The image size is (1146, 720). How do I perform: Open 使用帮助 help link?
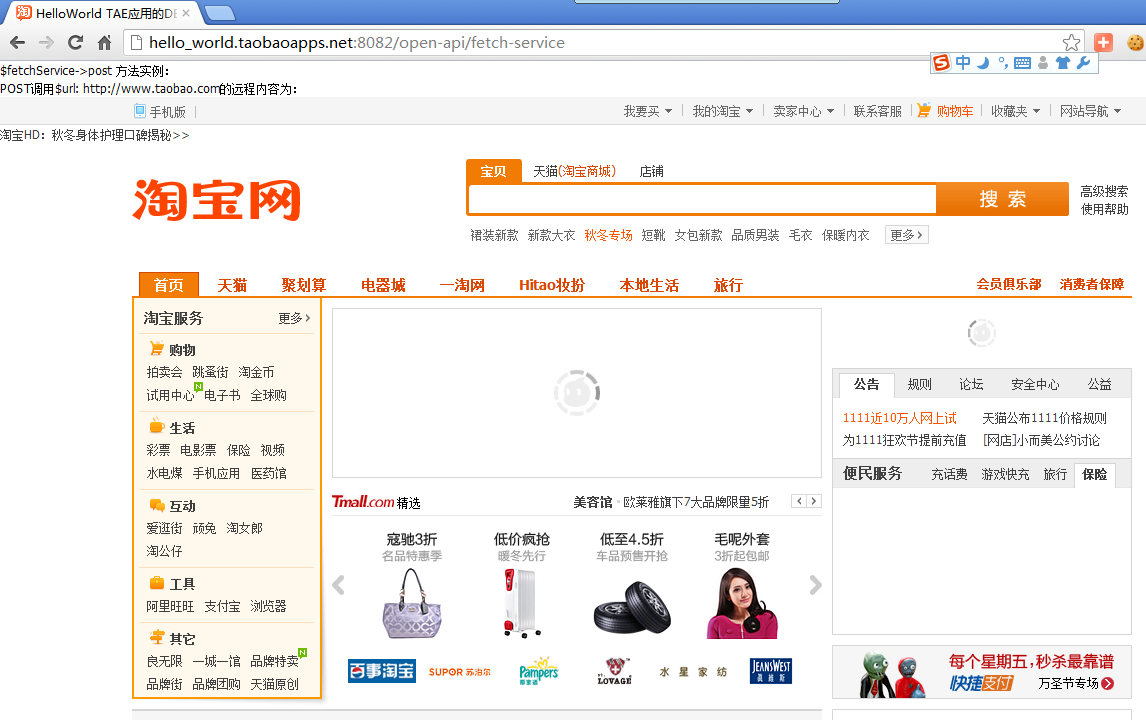(x=1104, y=209)
